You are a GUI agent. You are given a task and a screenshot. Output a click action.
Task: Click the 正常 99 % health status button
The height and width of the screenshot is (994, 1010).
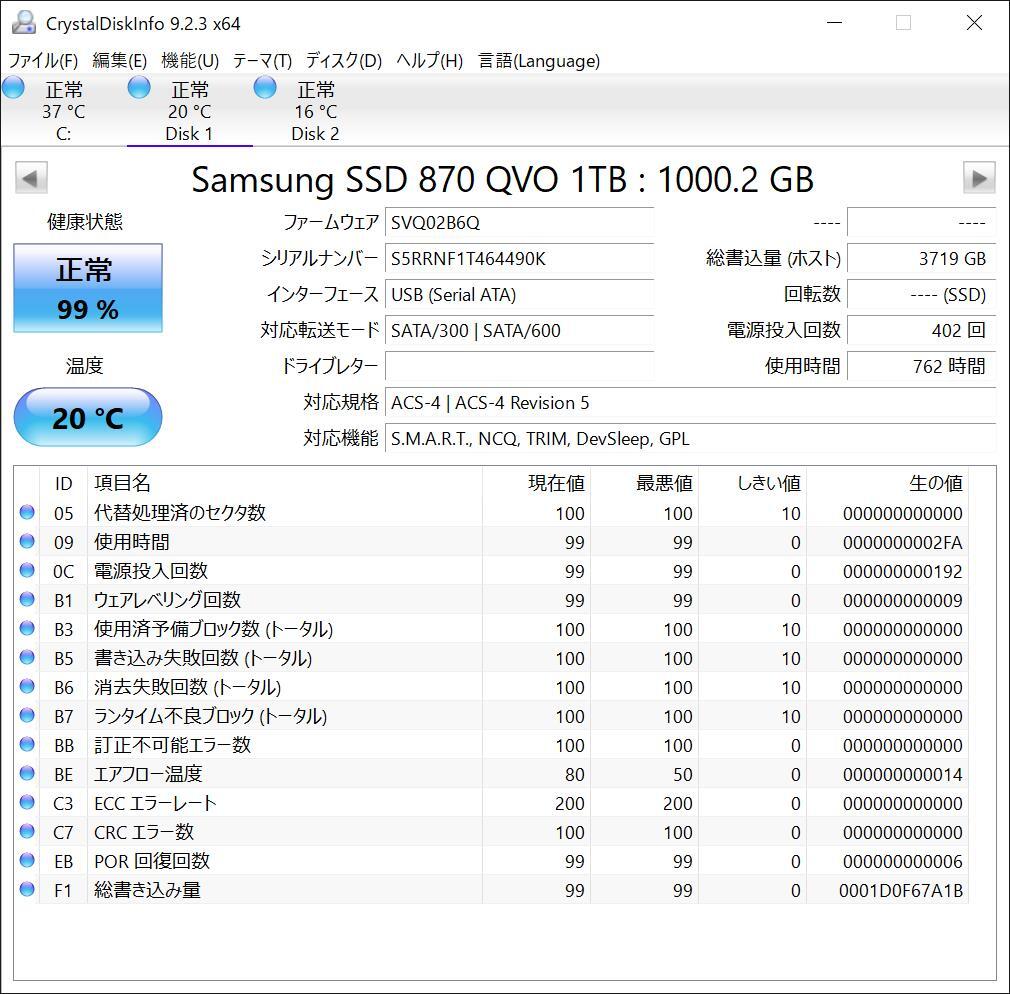coord(88,288)
